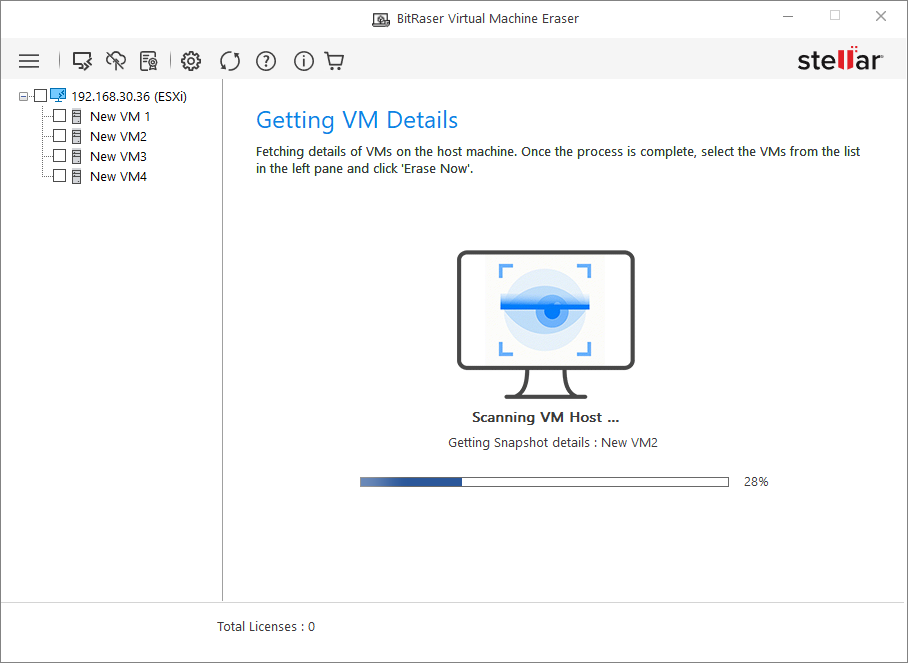Viewport: 908px width, 663px height.
Task: Click the ESXi host monitor icon
Action: click(x=58, y=96)
